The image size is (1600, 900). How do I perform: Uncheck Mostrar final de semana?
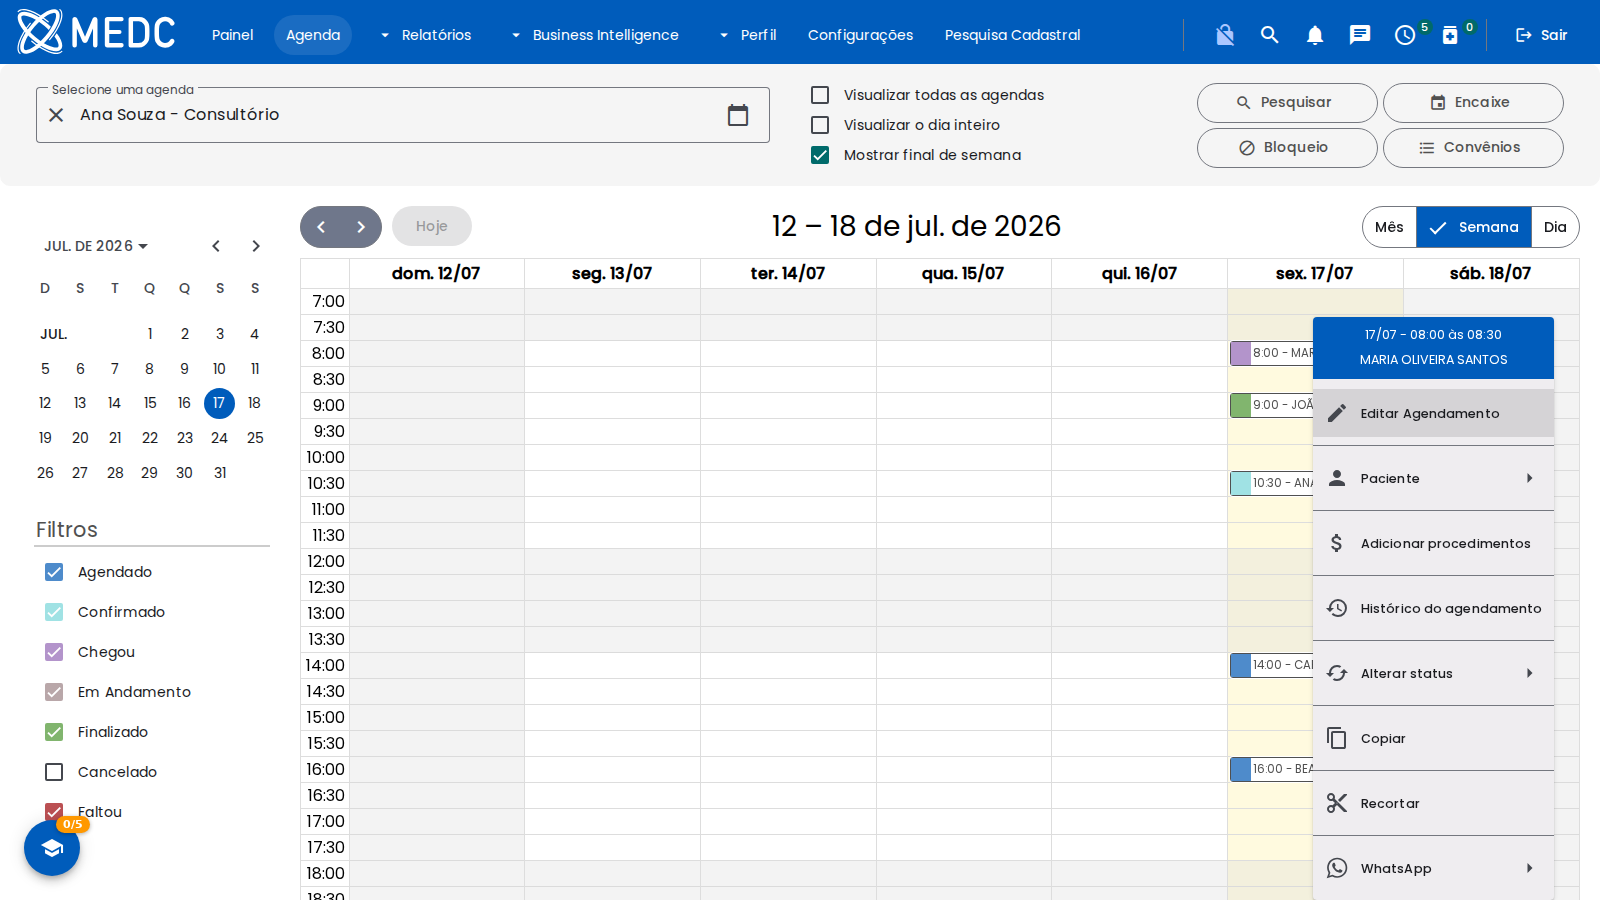coord(820,155)
